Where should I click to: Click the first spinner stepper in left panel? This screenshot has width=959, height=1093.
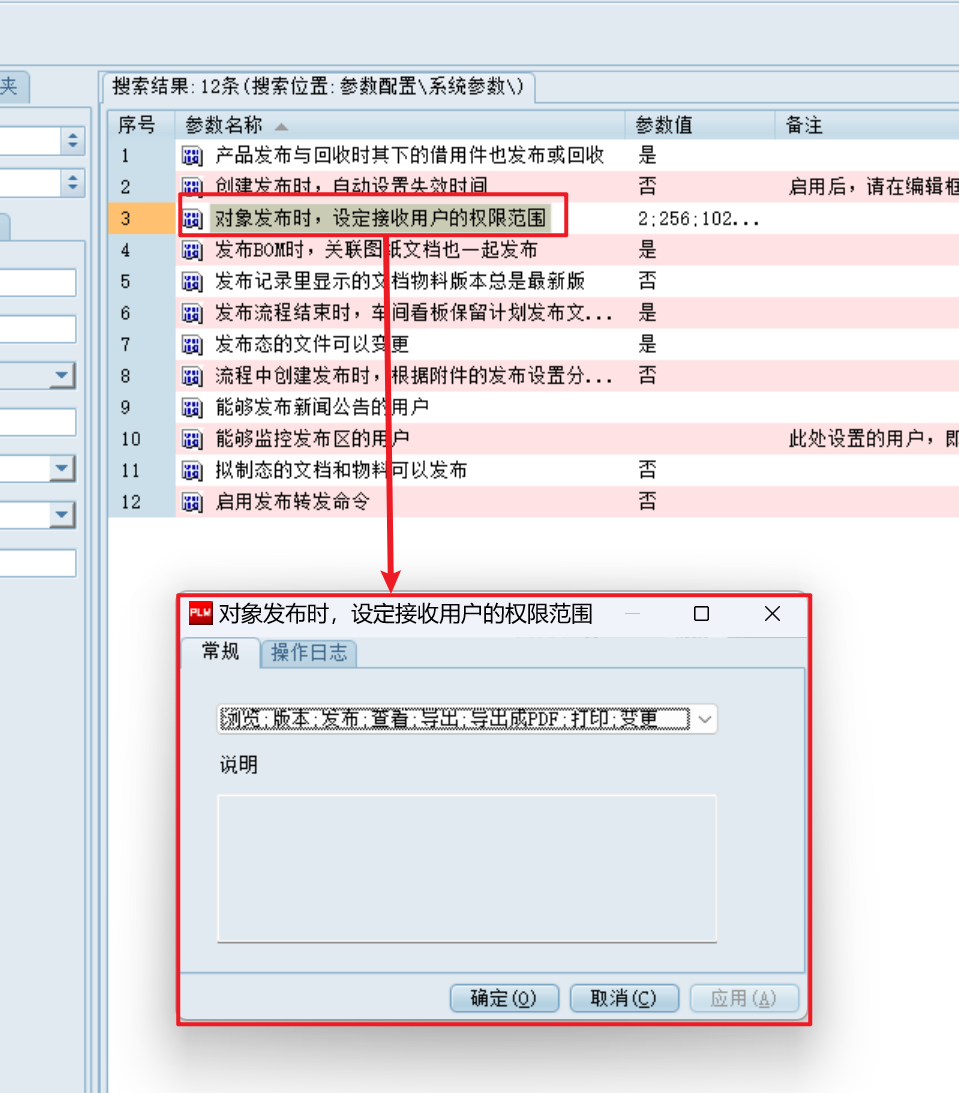[x=72, y=141]
